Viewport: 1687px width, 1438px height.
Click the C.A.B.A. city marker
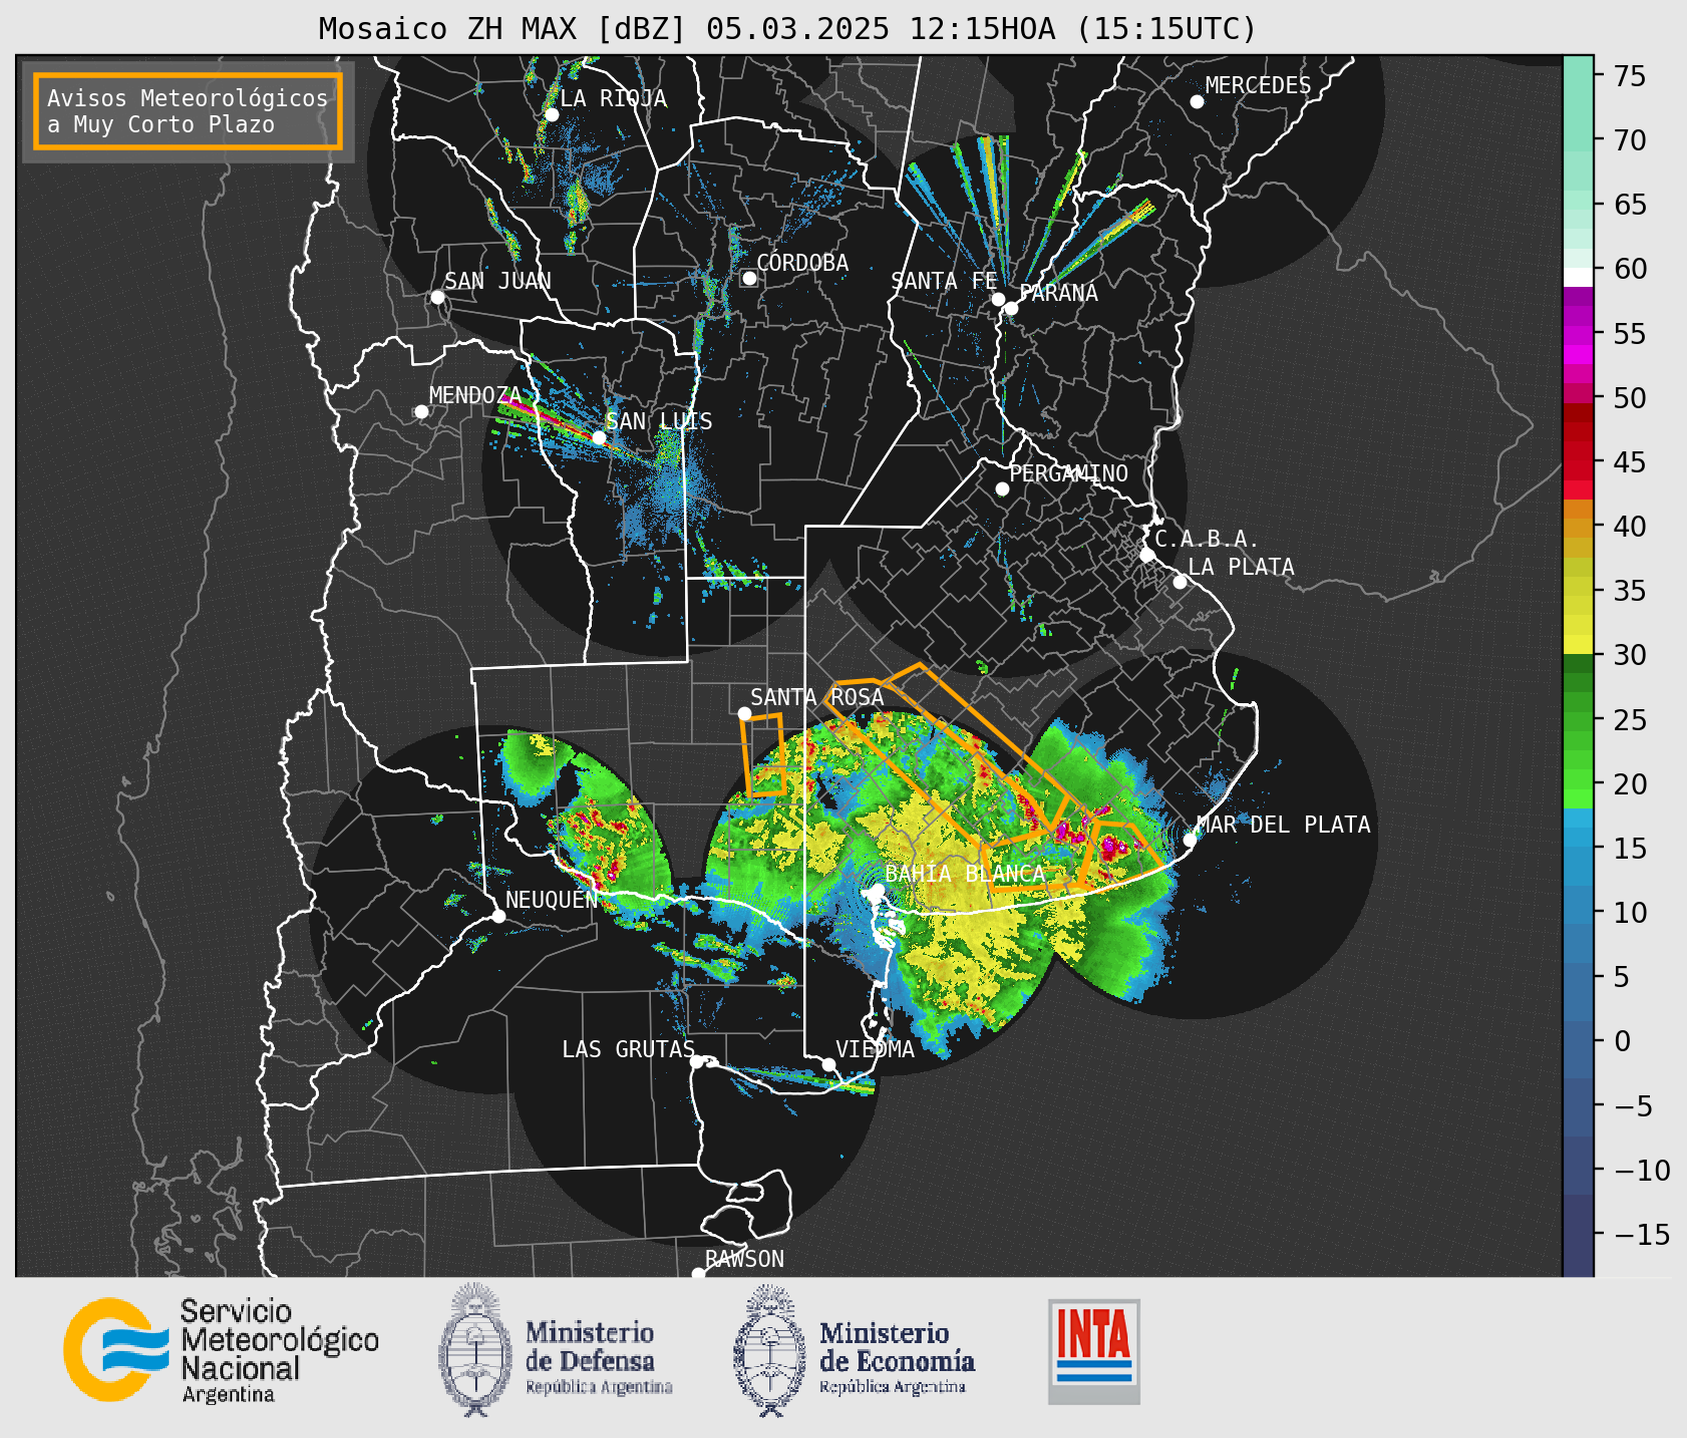1147,554
